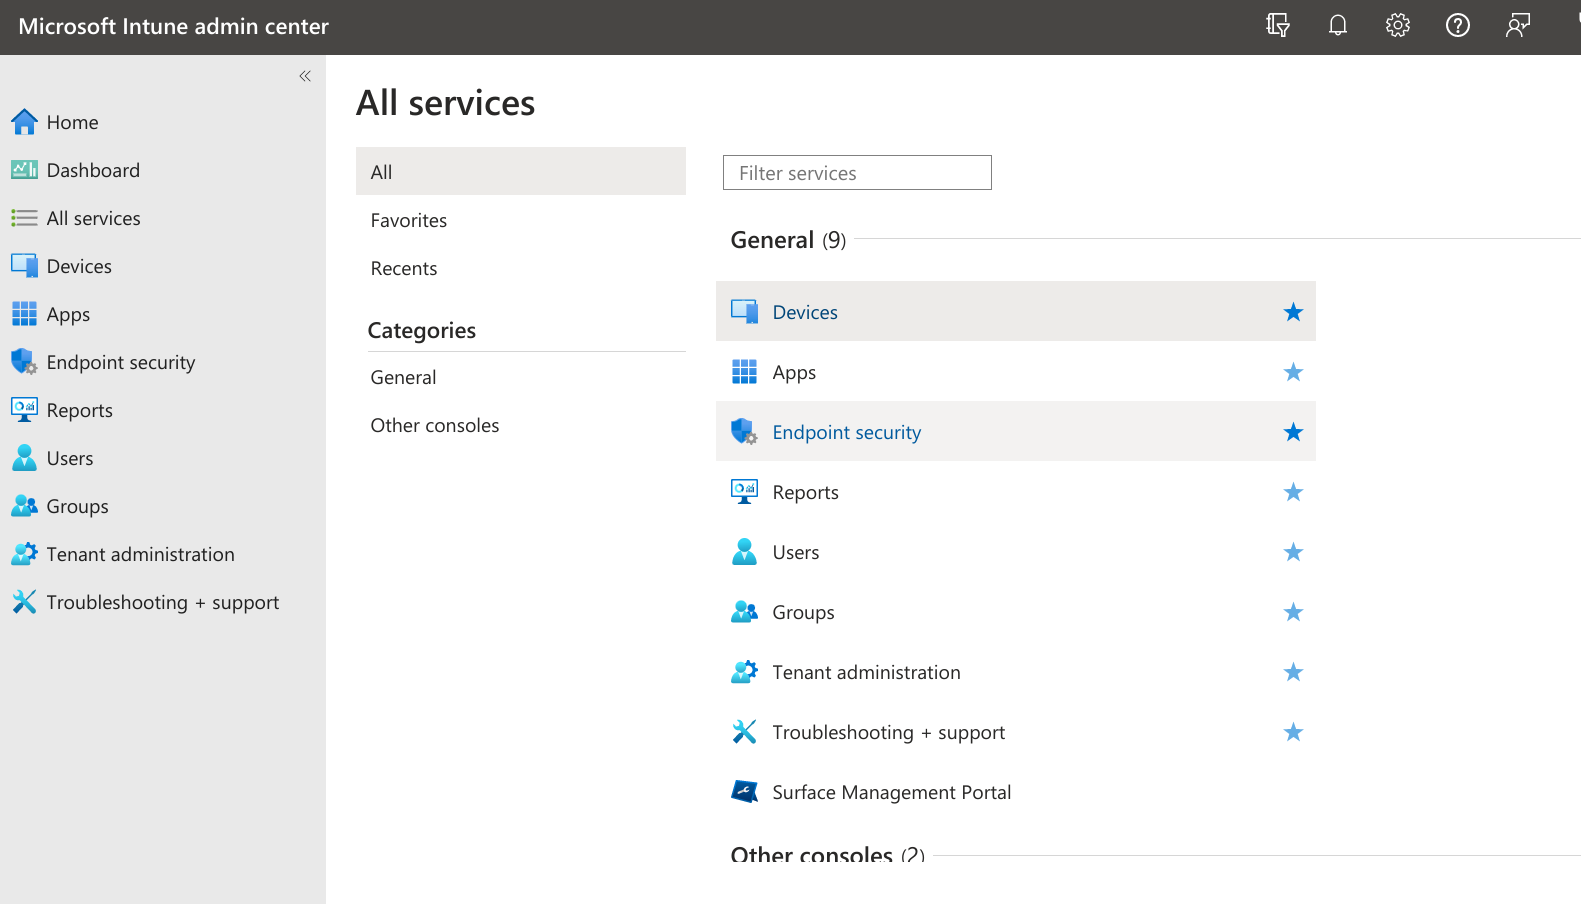Click Devices icon in the General list

[x=744, y=312]
